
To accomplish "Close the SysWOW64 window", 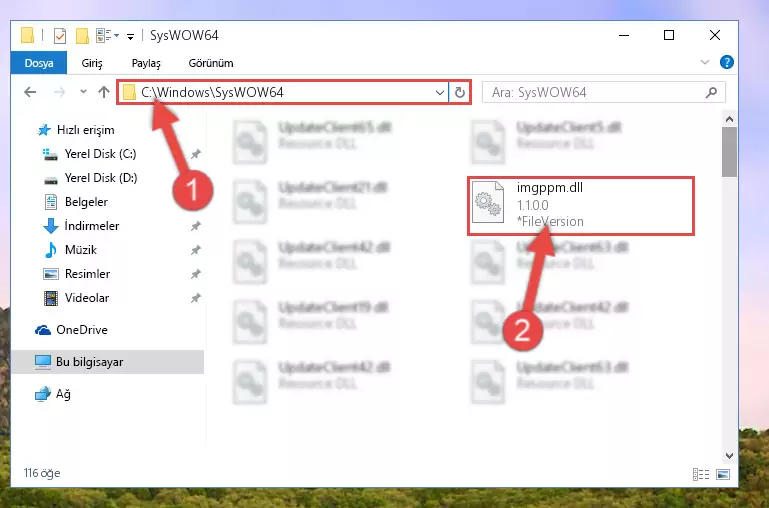I will pyautogui.click(x=715, y=35).
